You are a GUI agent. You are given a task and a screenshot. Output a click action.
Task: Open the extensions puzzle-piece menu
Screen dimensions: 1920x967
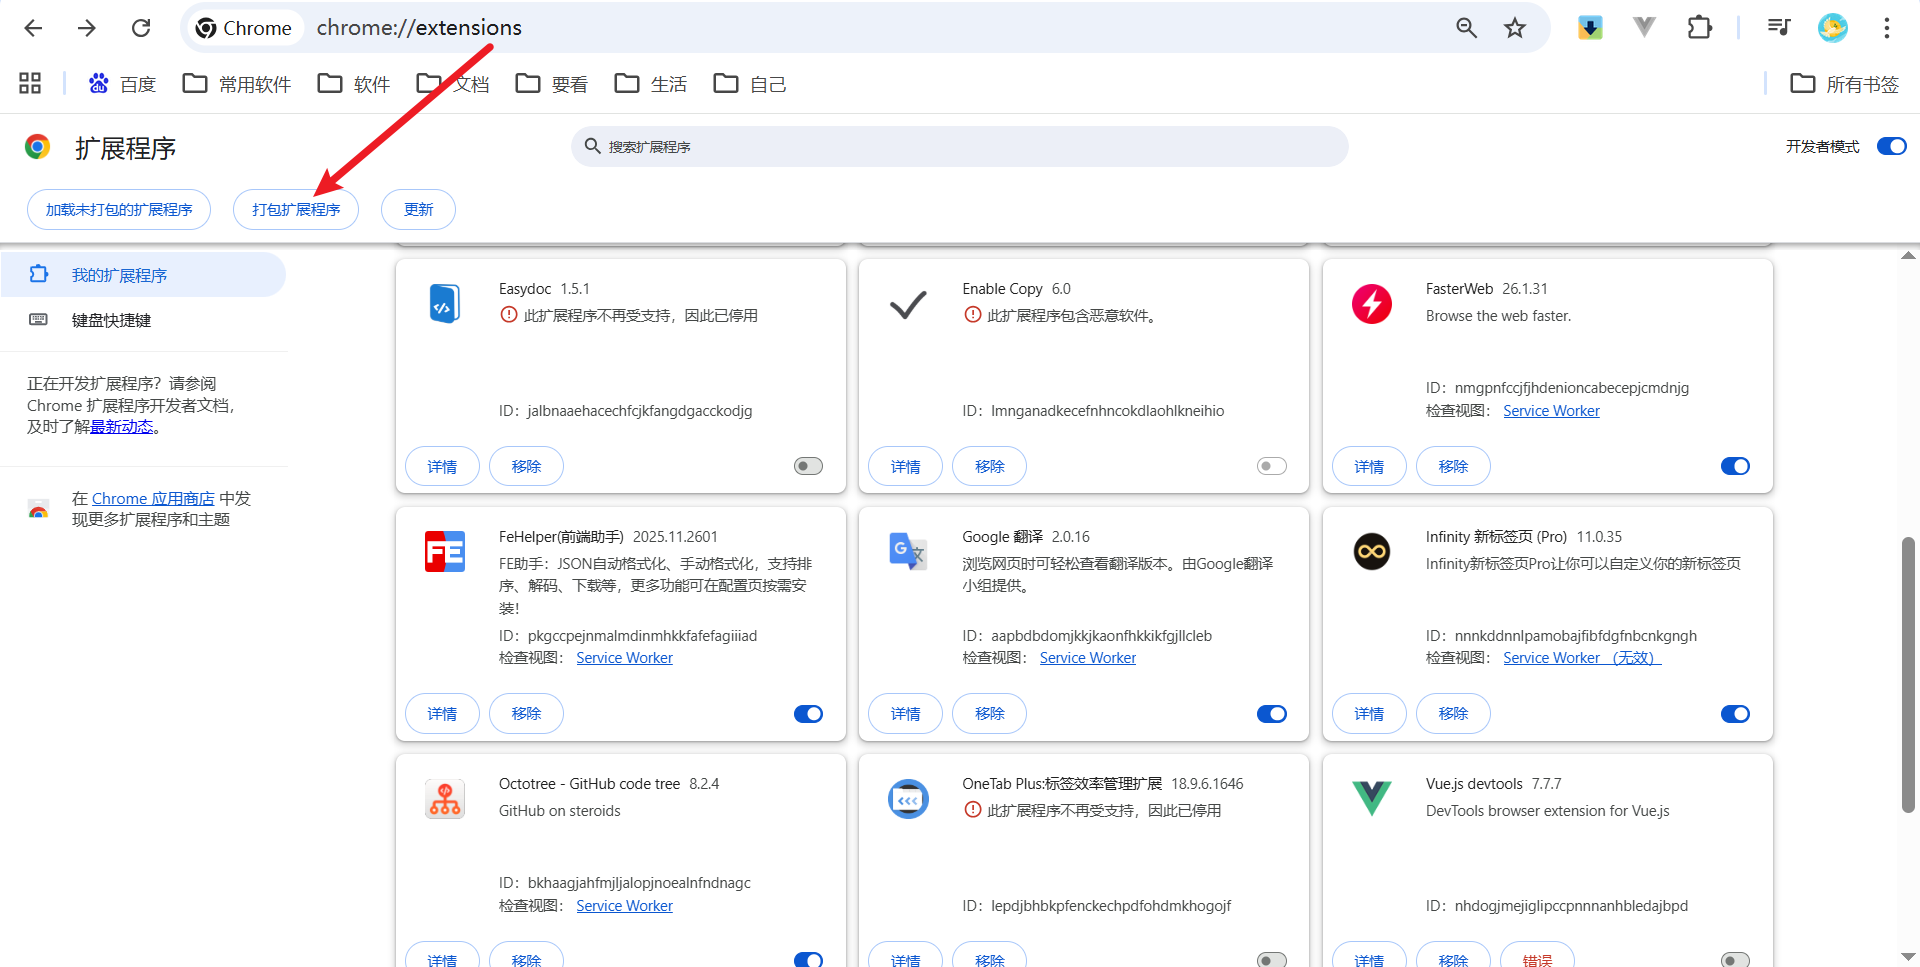[1699, 28]
